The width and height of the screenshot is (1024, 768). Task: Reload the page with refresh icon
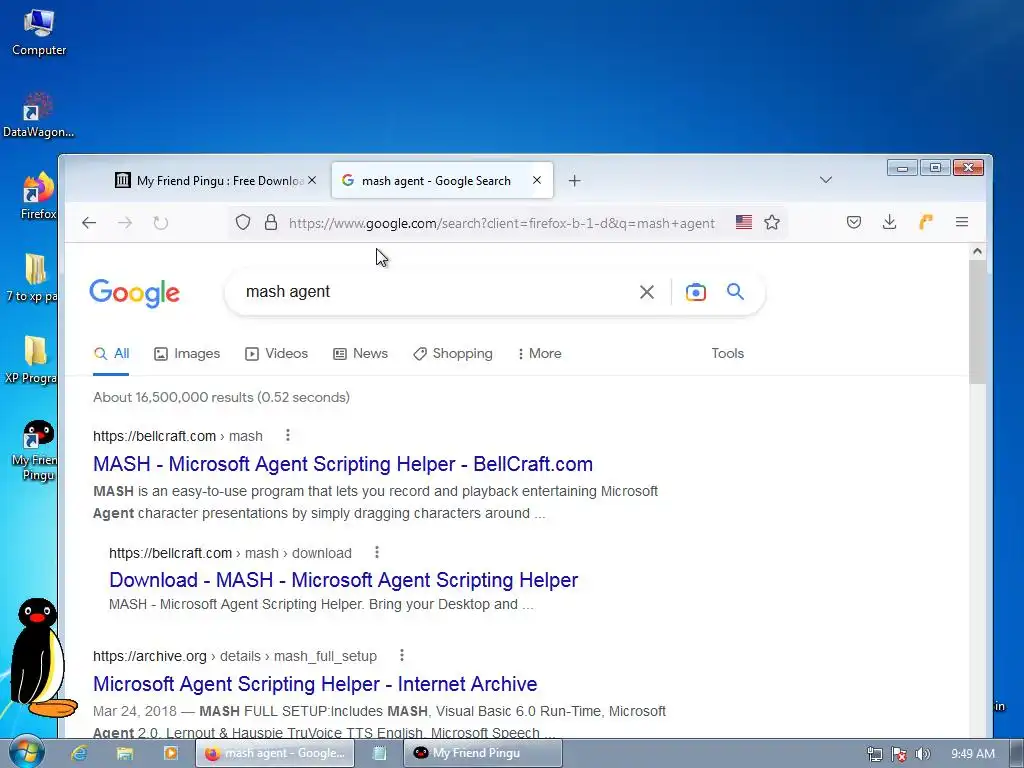(161, 223)
